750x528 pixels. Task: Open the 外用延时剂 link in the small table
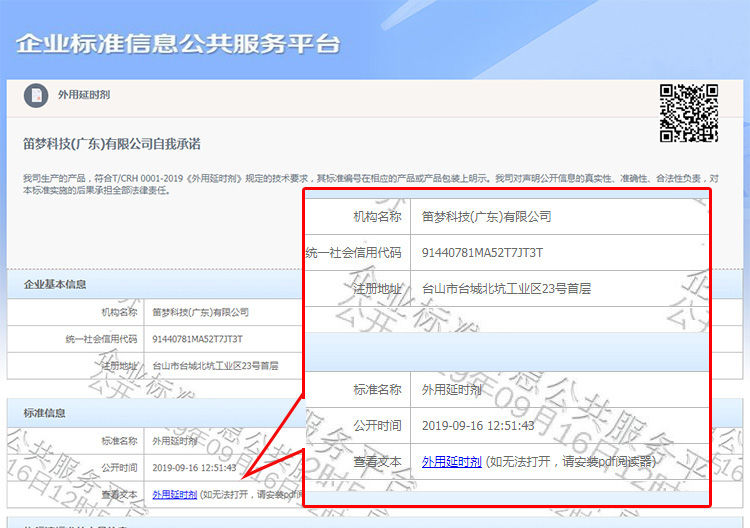tap(175, 494)
